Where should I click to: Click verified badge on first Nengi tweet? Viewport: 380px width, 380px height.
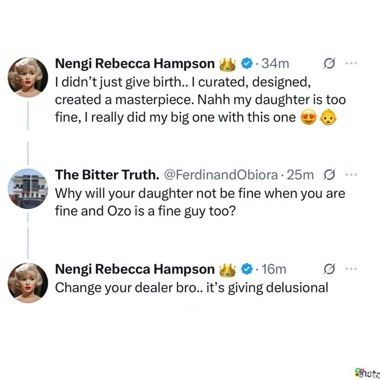(x=246, y=63)
